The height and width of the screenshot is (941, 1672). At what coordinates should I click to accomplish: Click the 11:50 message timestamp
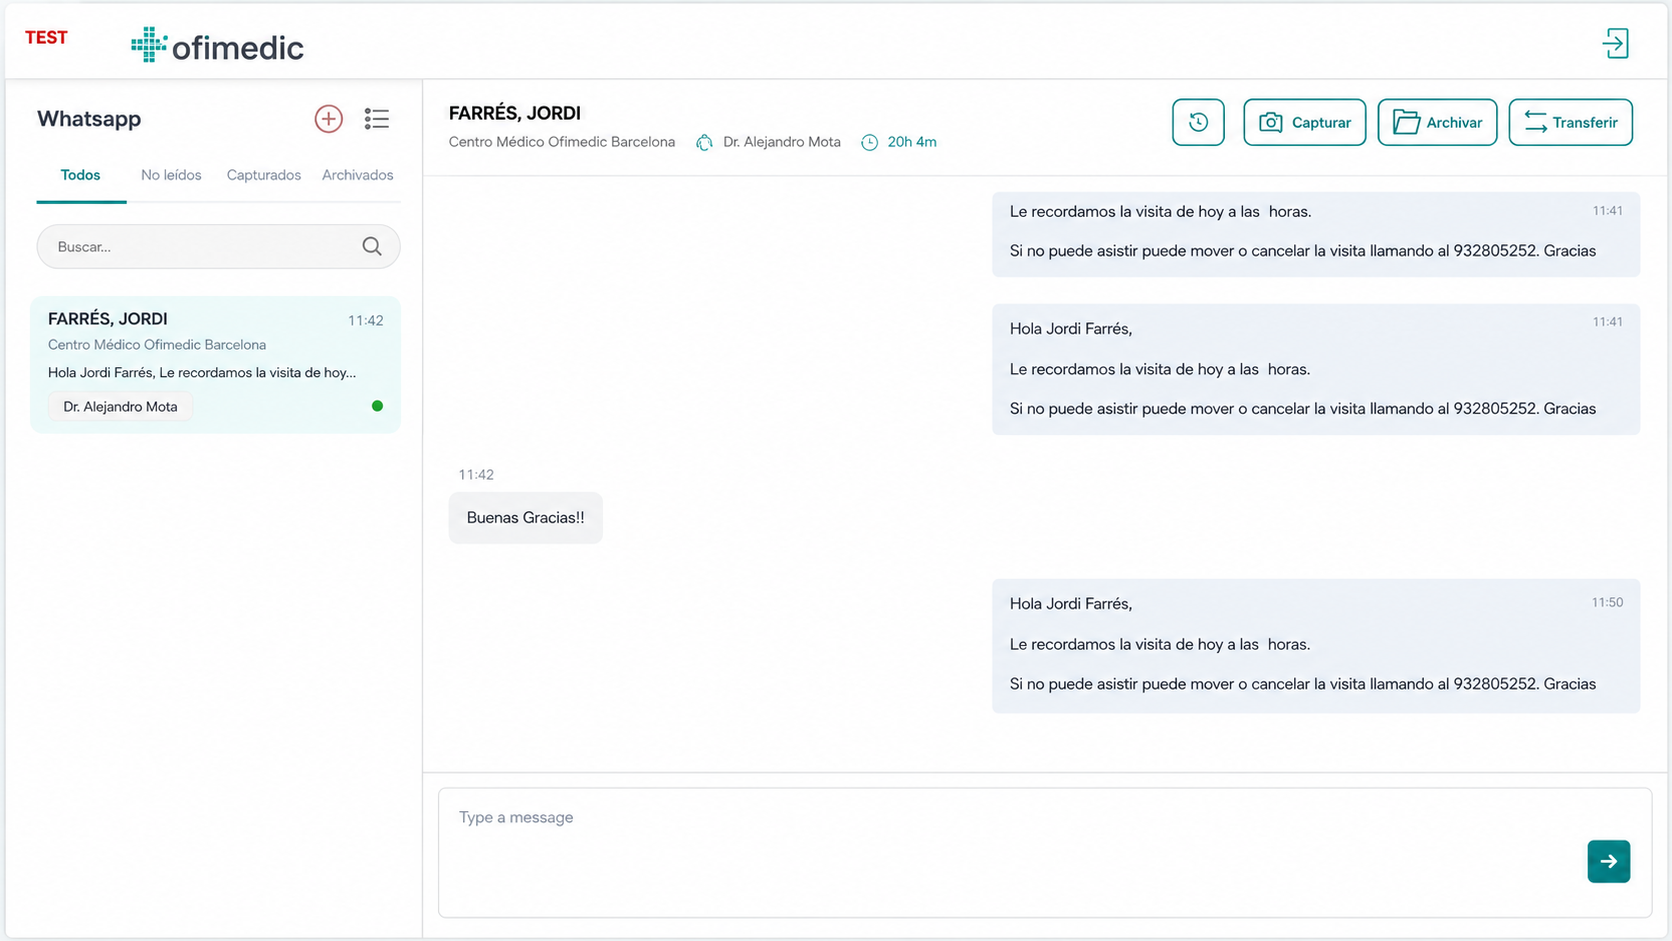pyautogui.click(x=1607, y=602)
